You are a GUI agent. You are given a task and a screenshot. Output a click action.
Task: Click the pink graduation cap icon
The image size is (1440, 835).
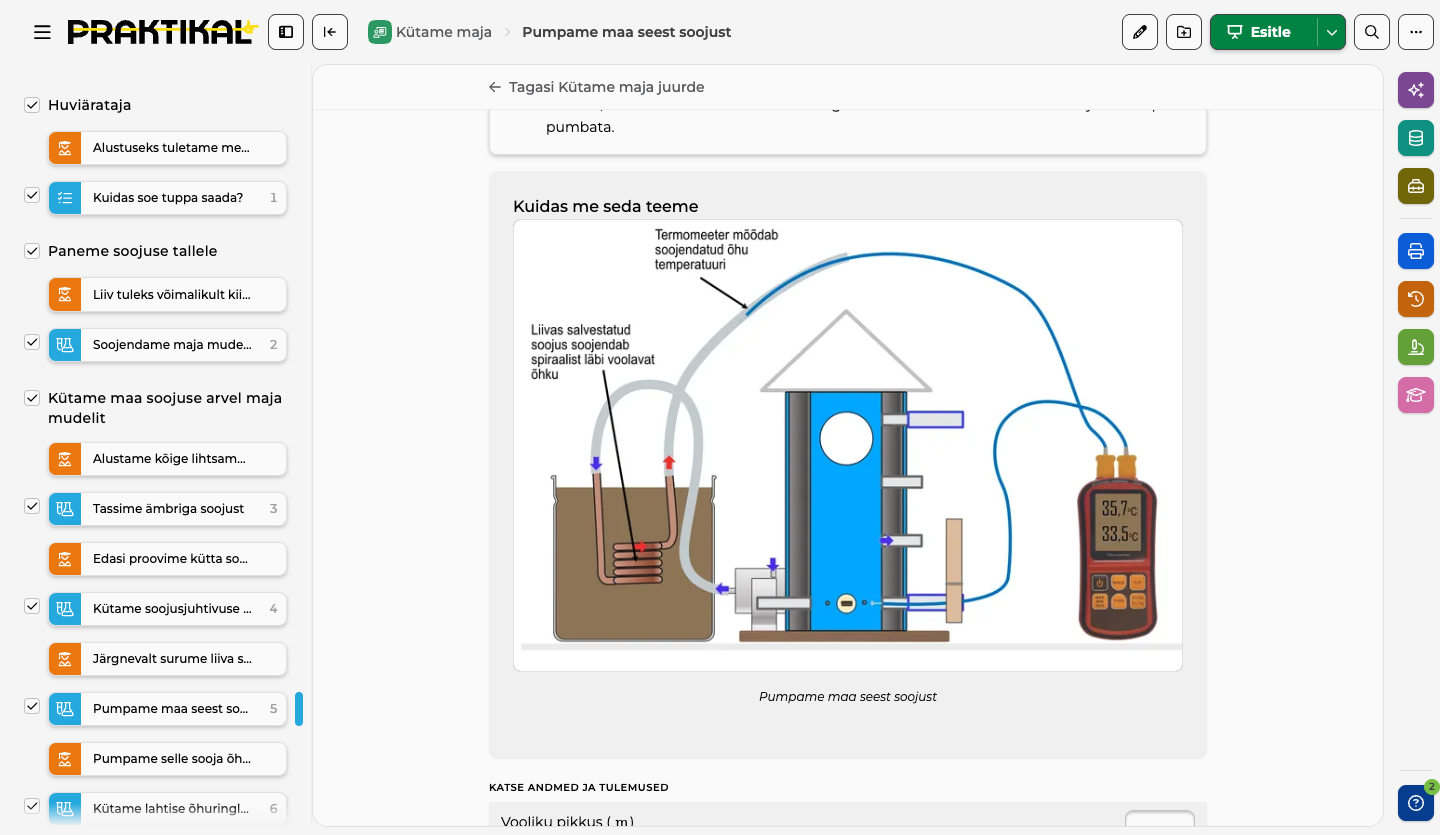(x=1416, y=395)
